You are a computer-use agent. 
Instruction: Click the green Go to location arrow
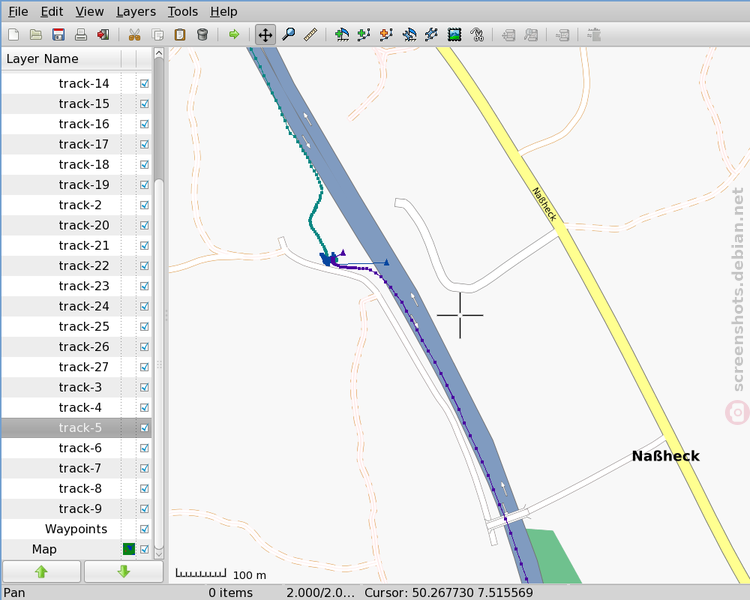[x=234, y=34]
